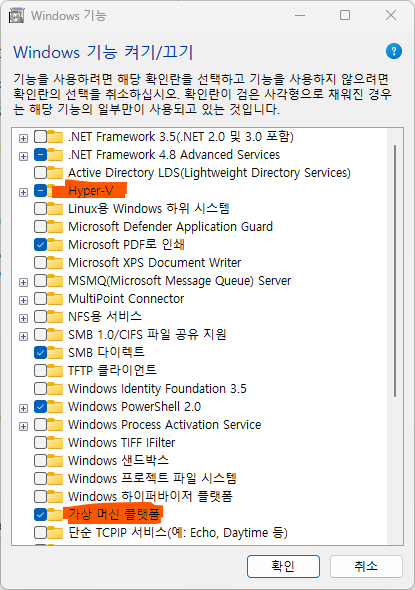Select Windows 프로젝트 파일 시스템 label
The image size is (415, 590).
tap(152, 478)
